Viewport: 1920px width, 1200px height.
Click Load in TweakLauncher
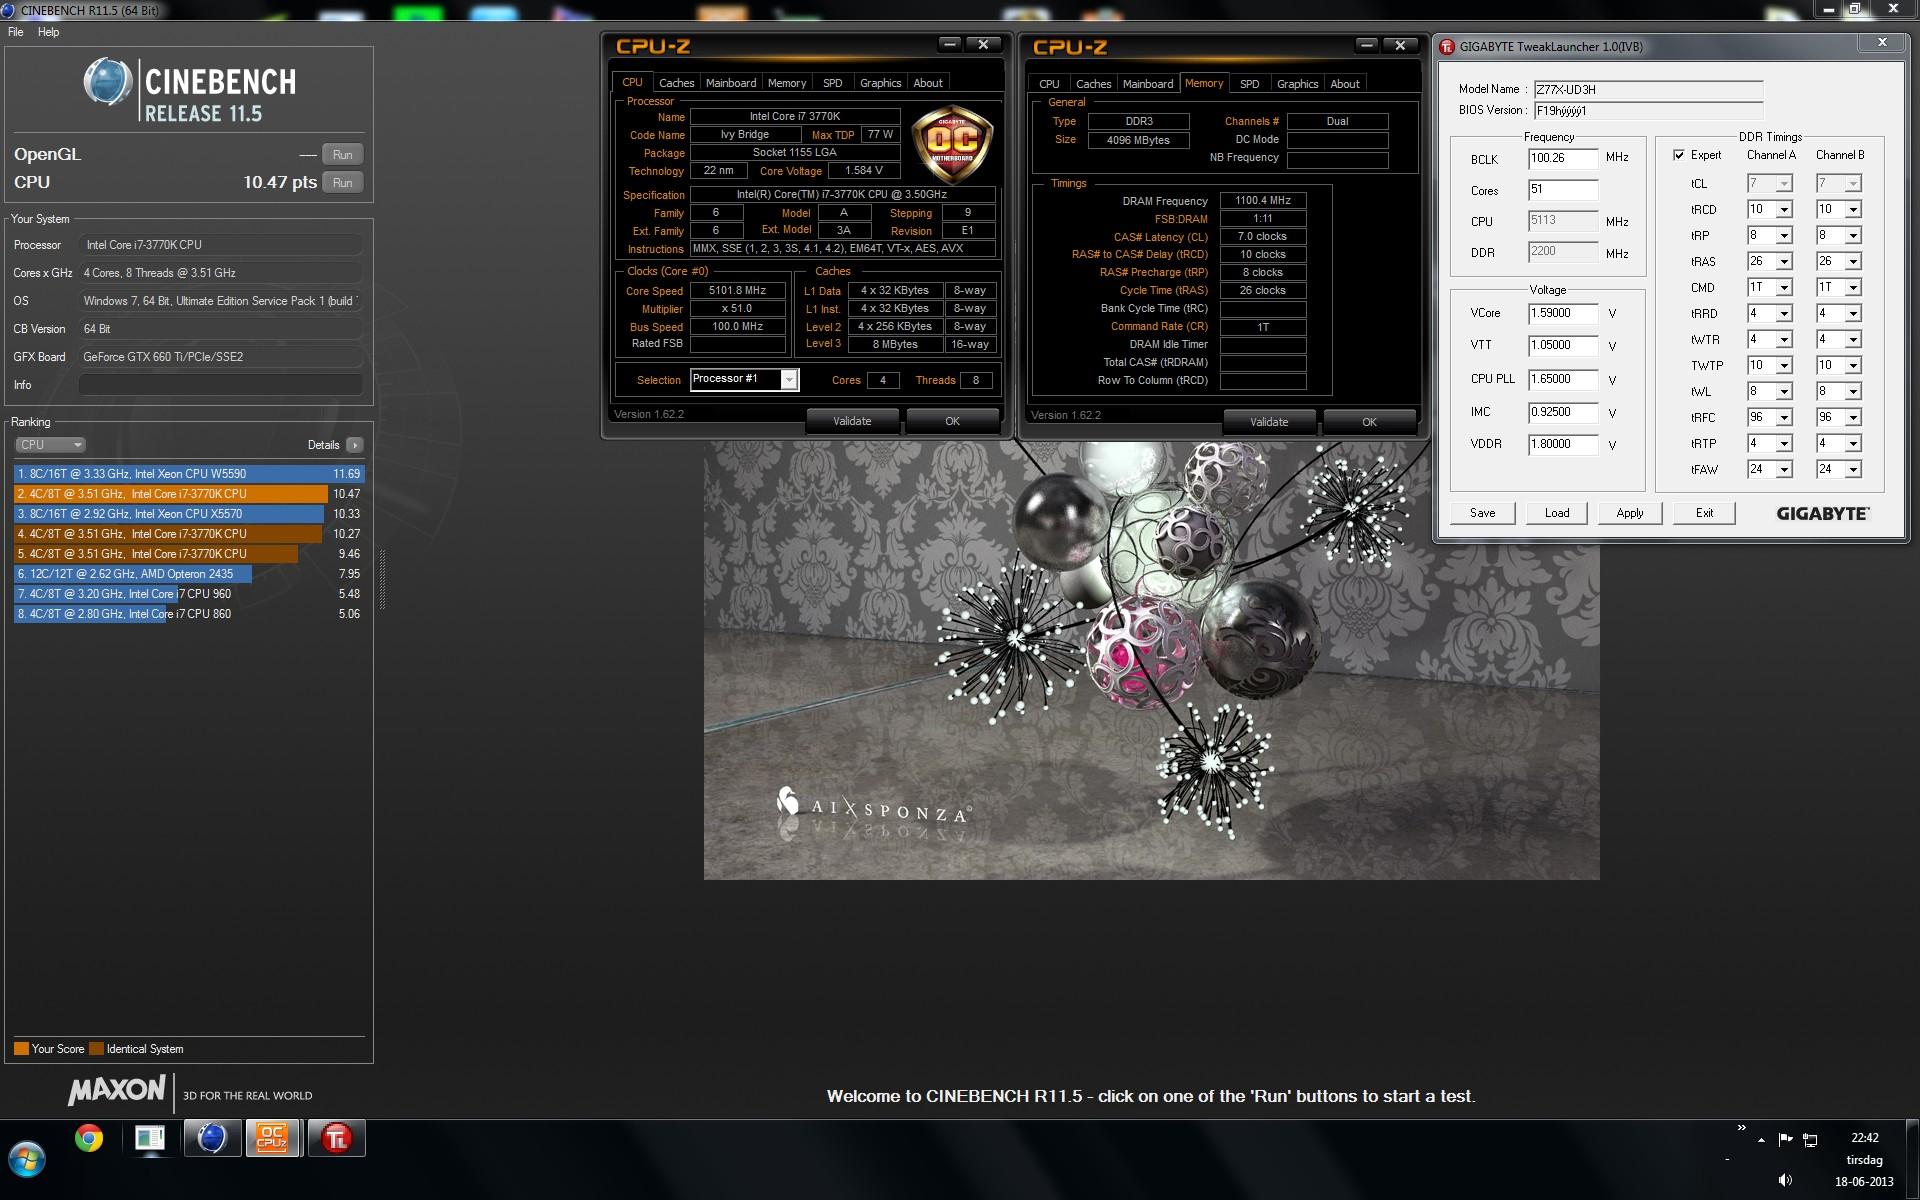click(x=1557, y=513)
